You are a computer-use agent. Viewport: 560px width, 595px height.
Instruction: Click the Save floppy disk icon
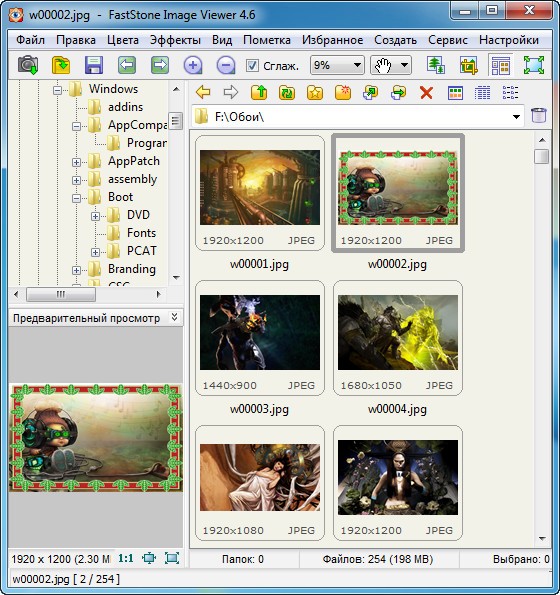(94, 65)
